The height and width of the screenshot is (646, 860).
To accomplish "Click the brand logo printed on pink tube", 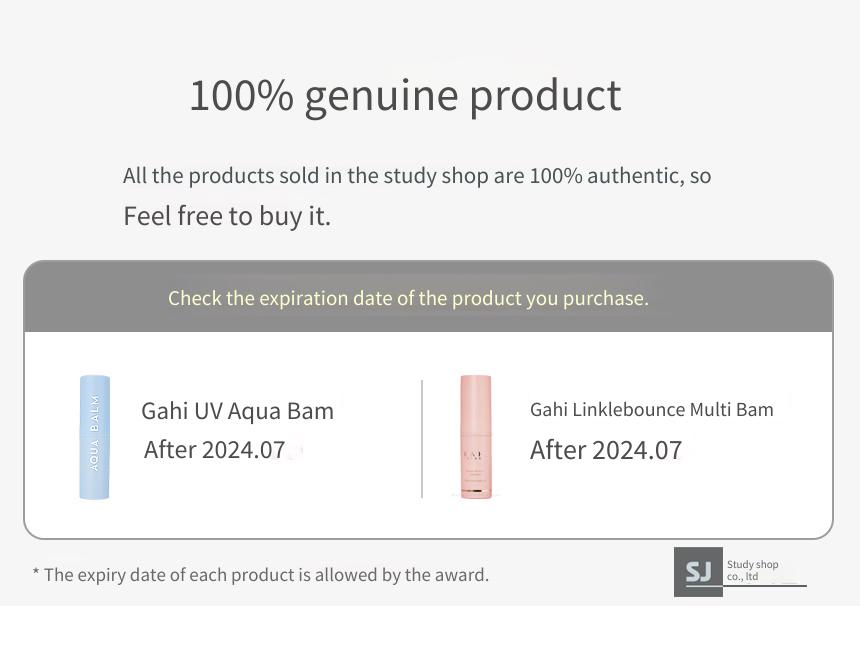I will coord(474,455).
